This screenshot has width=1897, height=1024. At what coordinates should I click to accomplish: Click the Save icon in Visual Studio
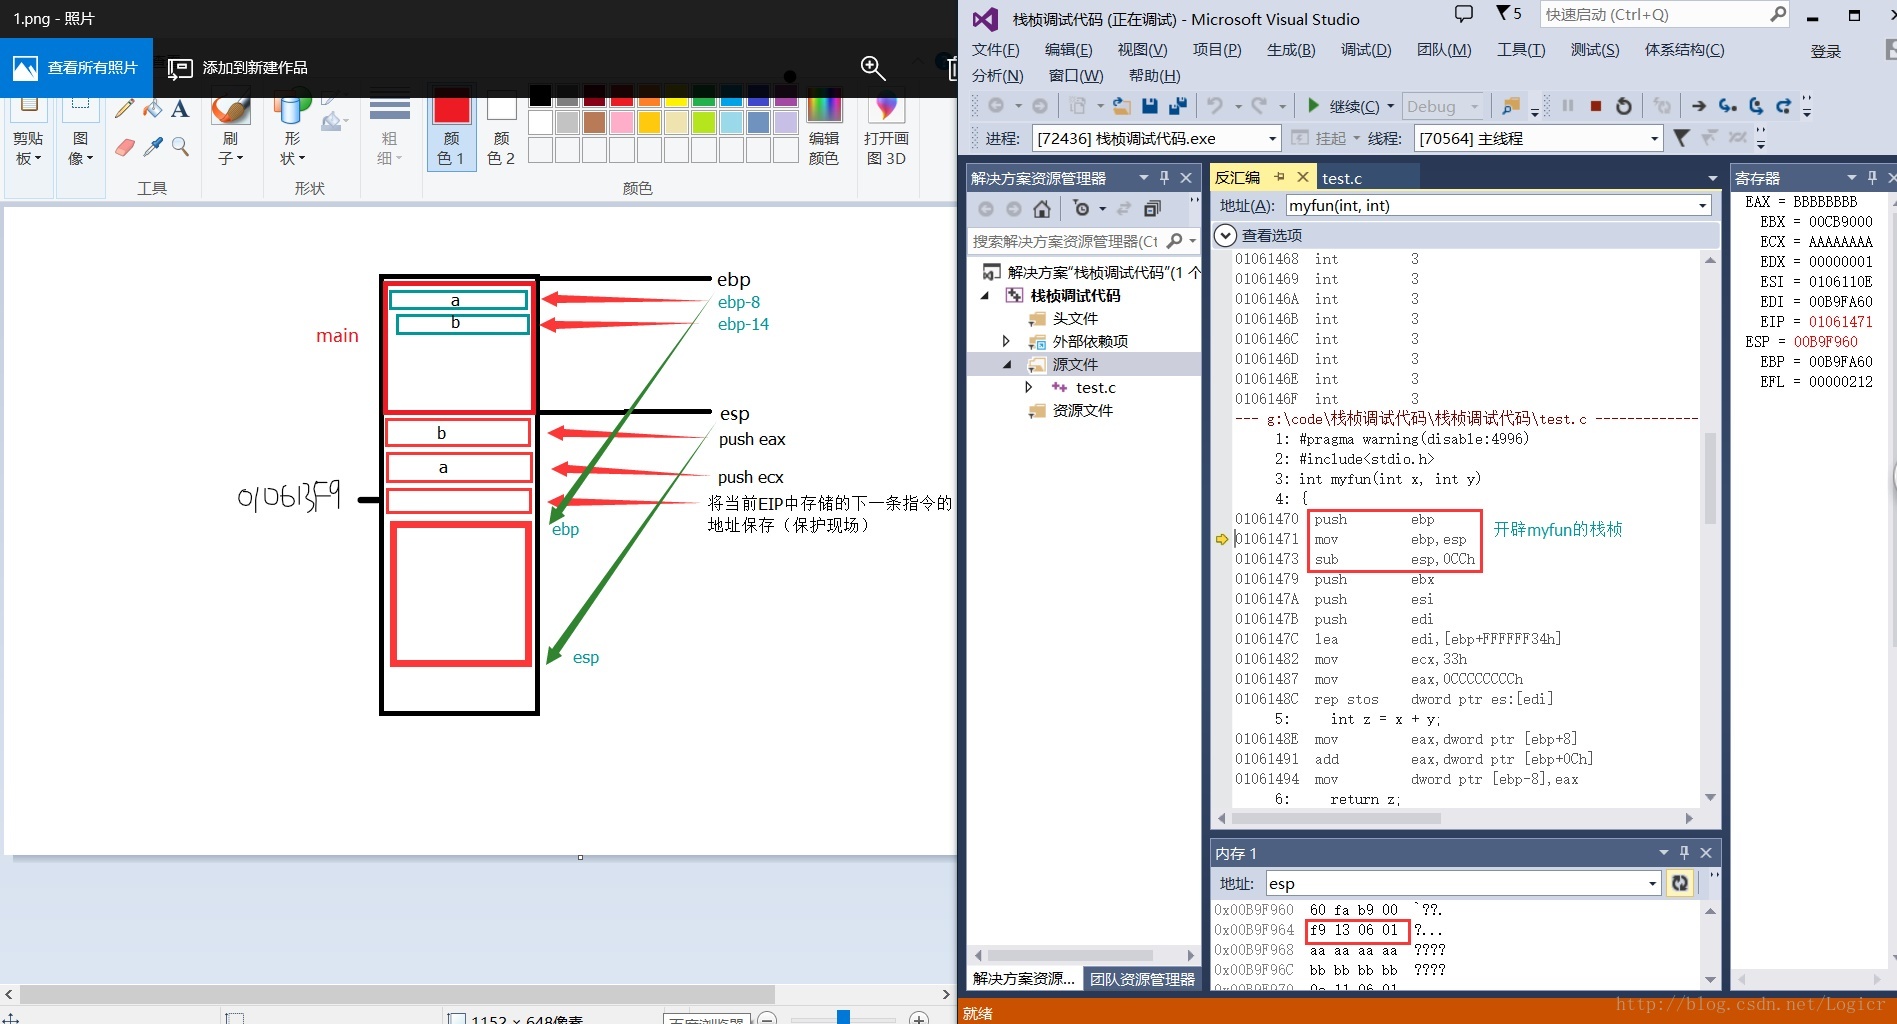(1150, 106)
